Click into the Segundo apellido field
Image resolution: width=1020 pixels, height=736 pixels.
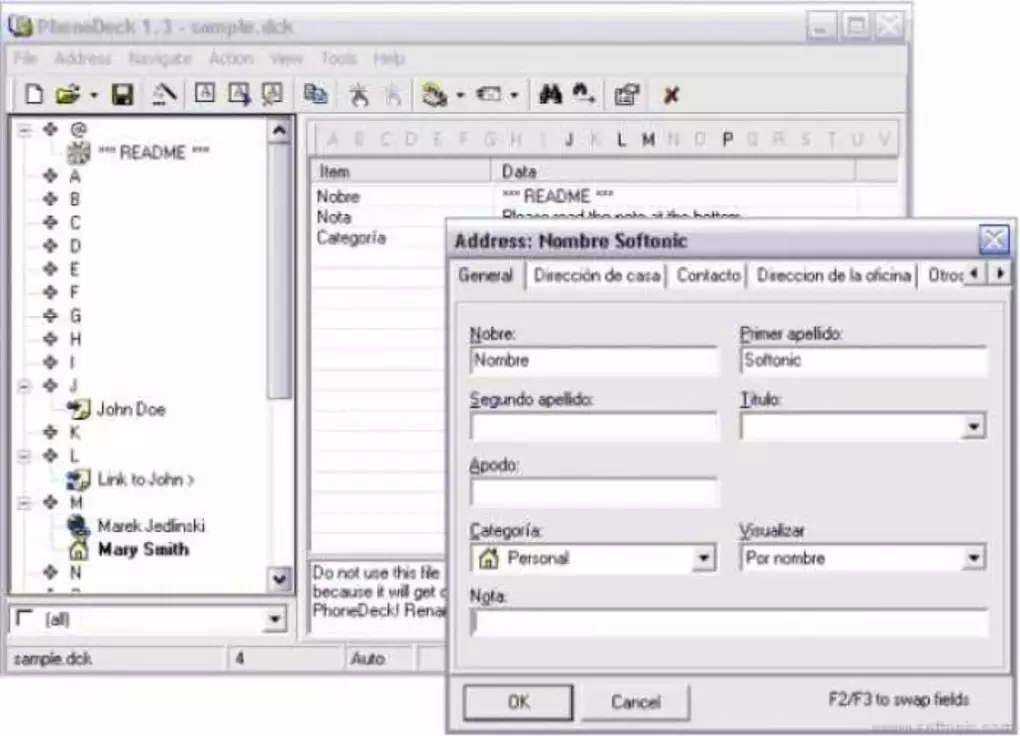594,427
